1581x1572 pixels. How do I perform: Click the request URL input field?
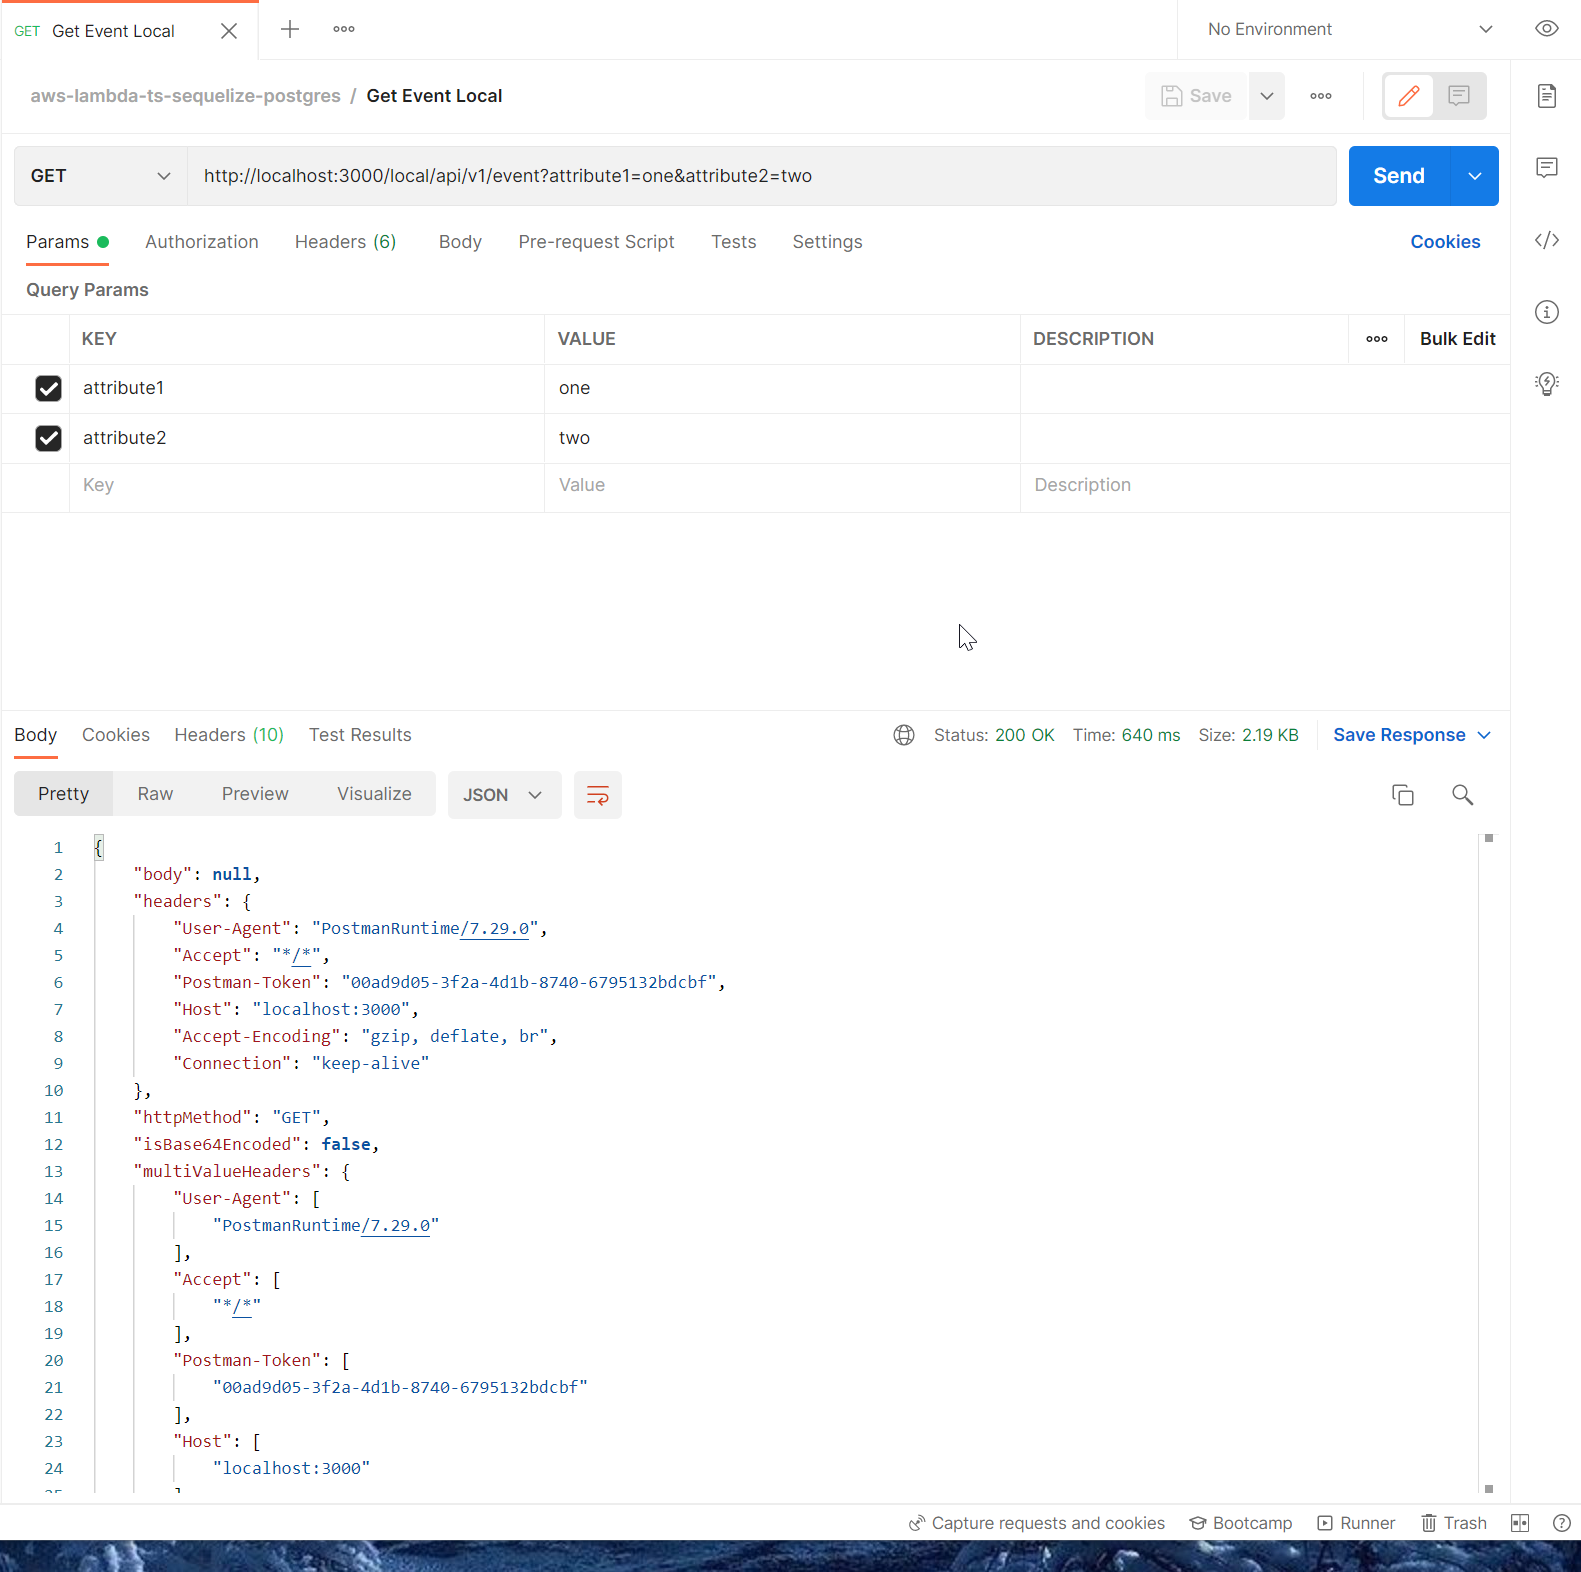762,176
